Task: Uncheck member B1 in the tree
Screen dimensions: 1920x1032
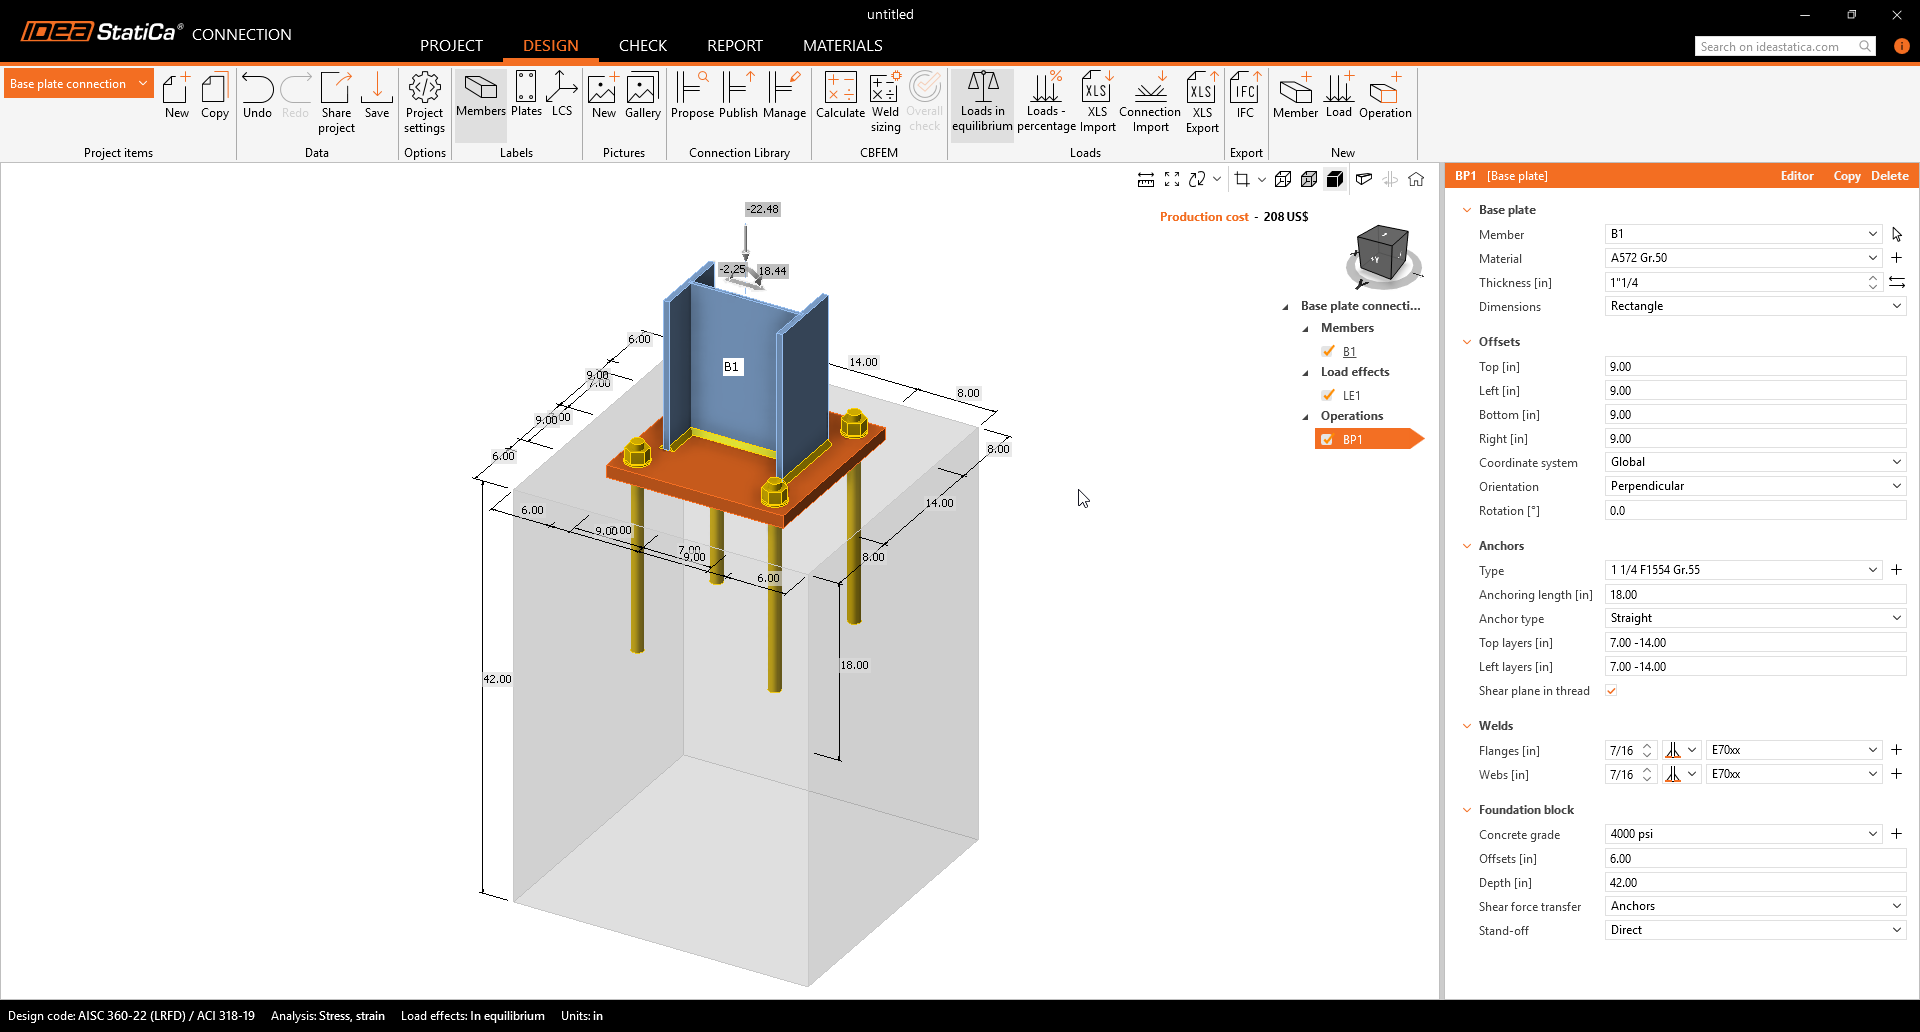Action: pos(1328,351)
